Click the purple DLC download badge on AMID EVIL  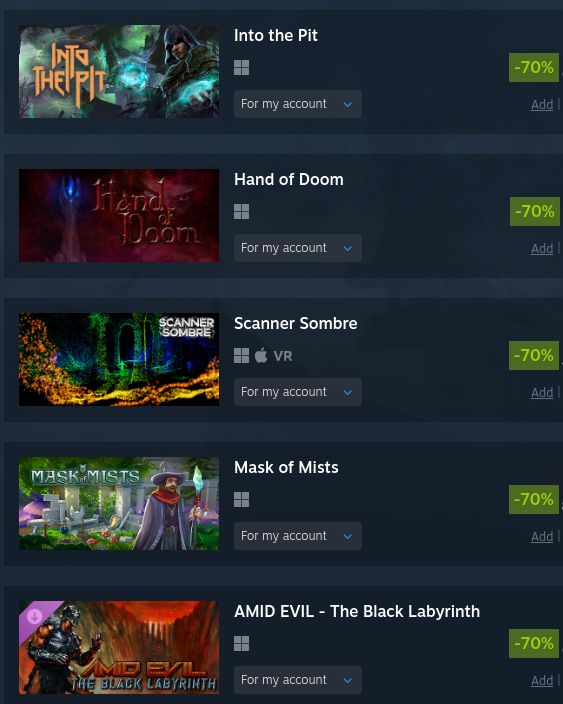pos(35,616)
